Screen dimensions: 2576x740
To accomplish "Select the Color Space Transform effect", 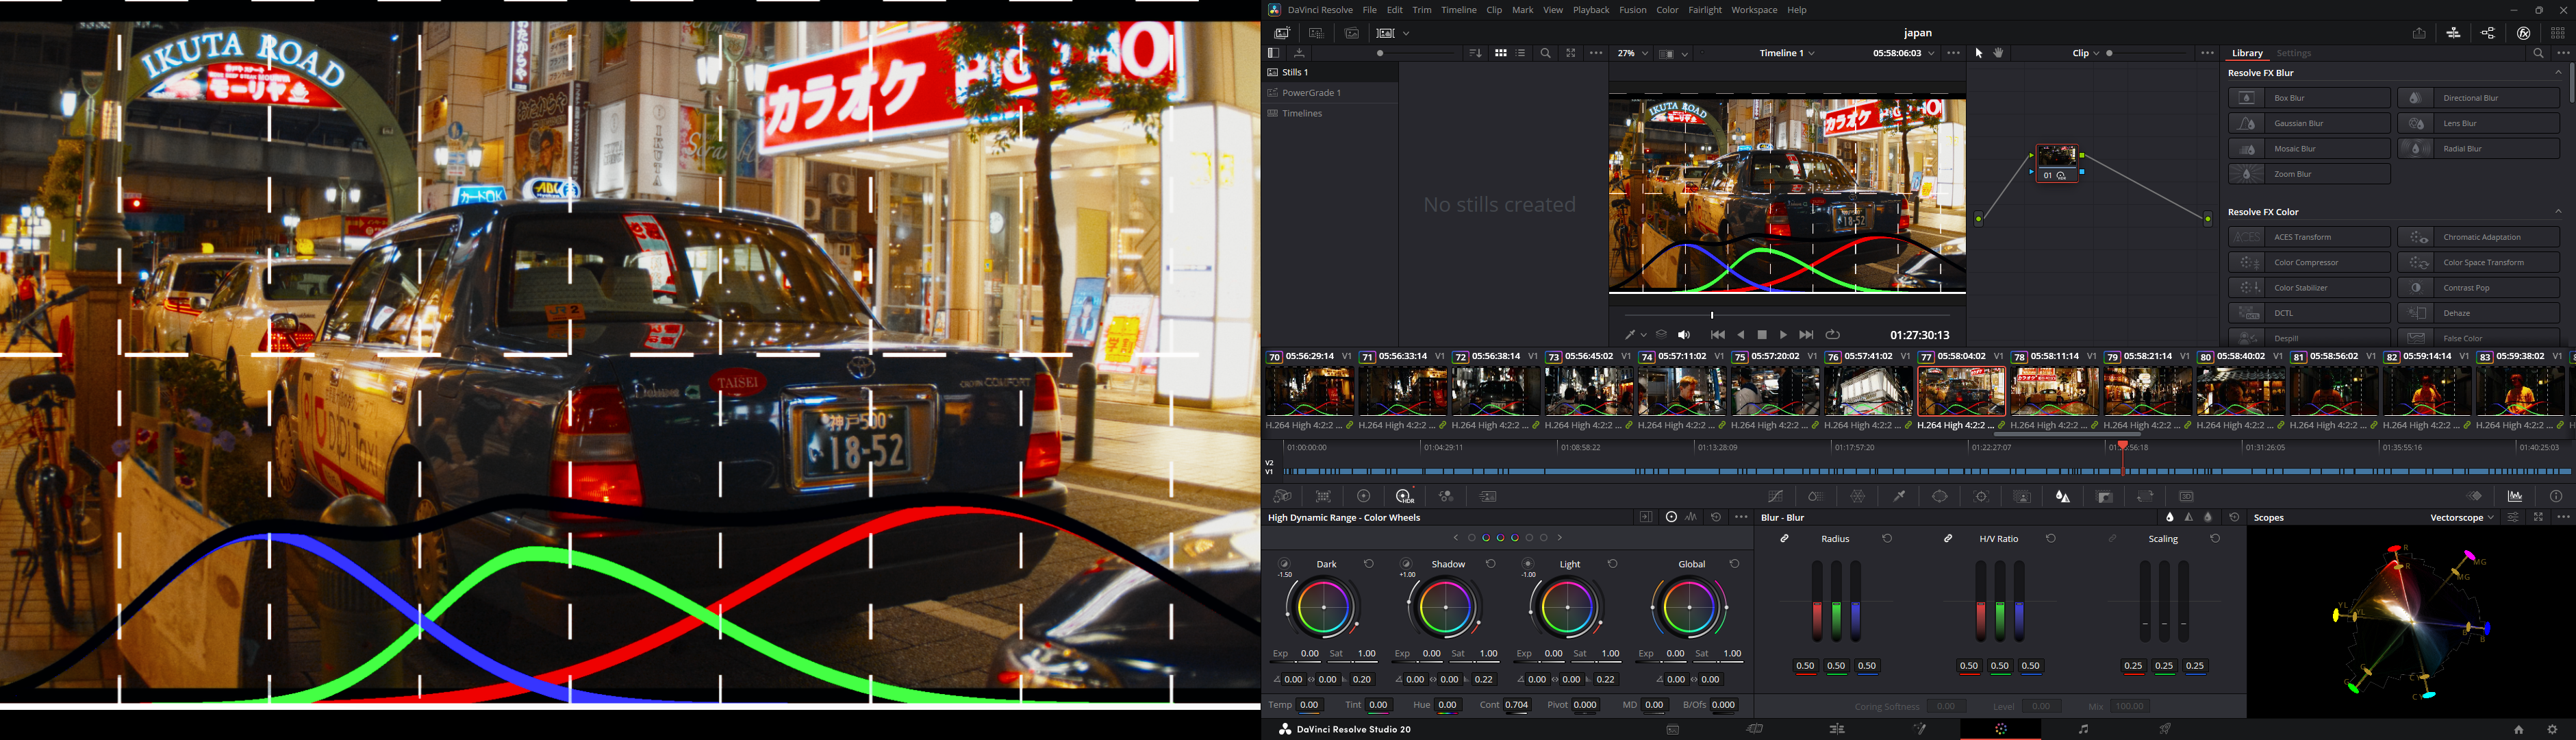I will point(2478,262).
